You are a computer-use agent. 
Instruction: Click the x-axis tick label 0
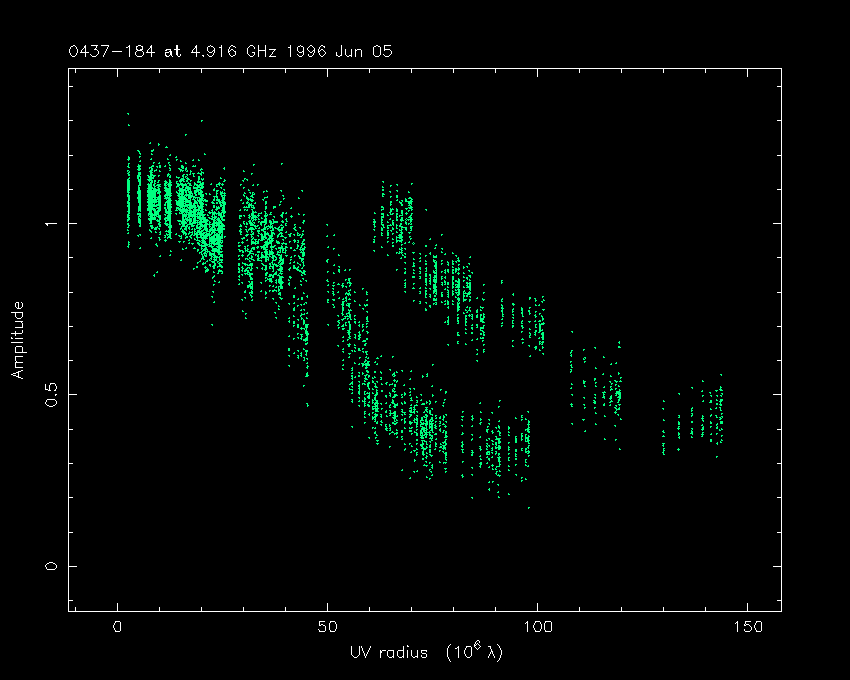click(x=118, y=628)
